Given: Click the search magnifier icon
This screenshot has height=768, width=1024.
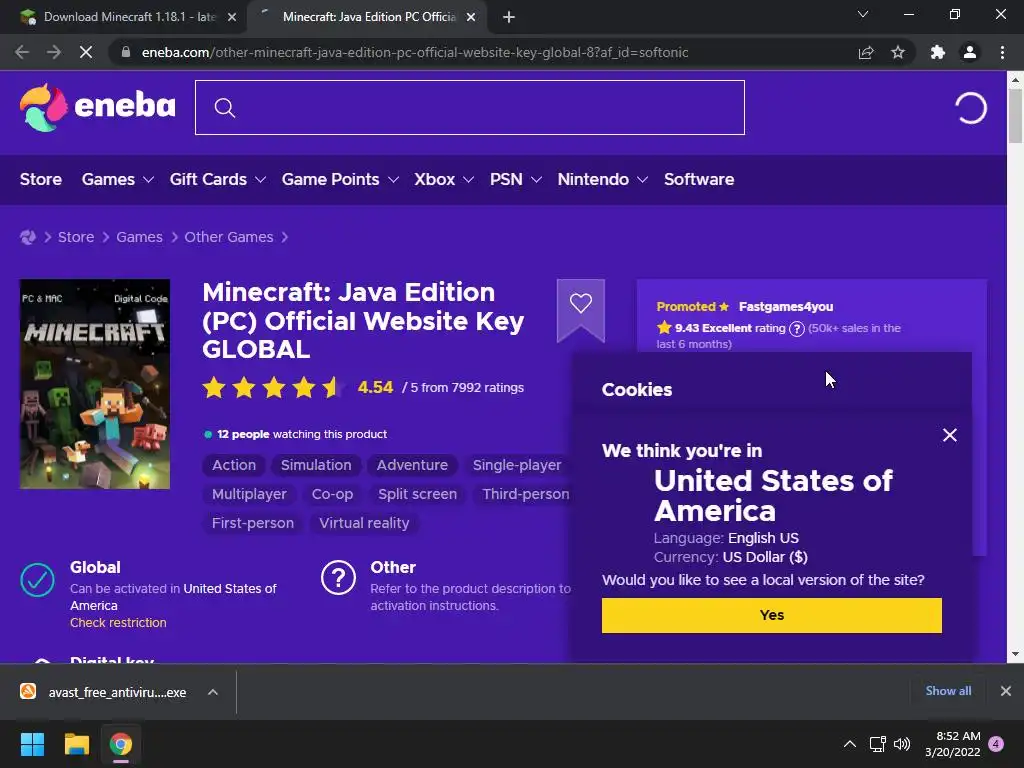Looking at the screenshot, I should [x=224, y=108].
